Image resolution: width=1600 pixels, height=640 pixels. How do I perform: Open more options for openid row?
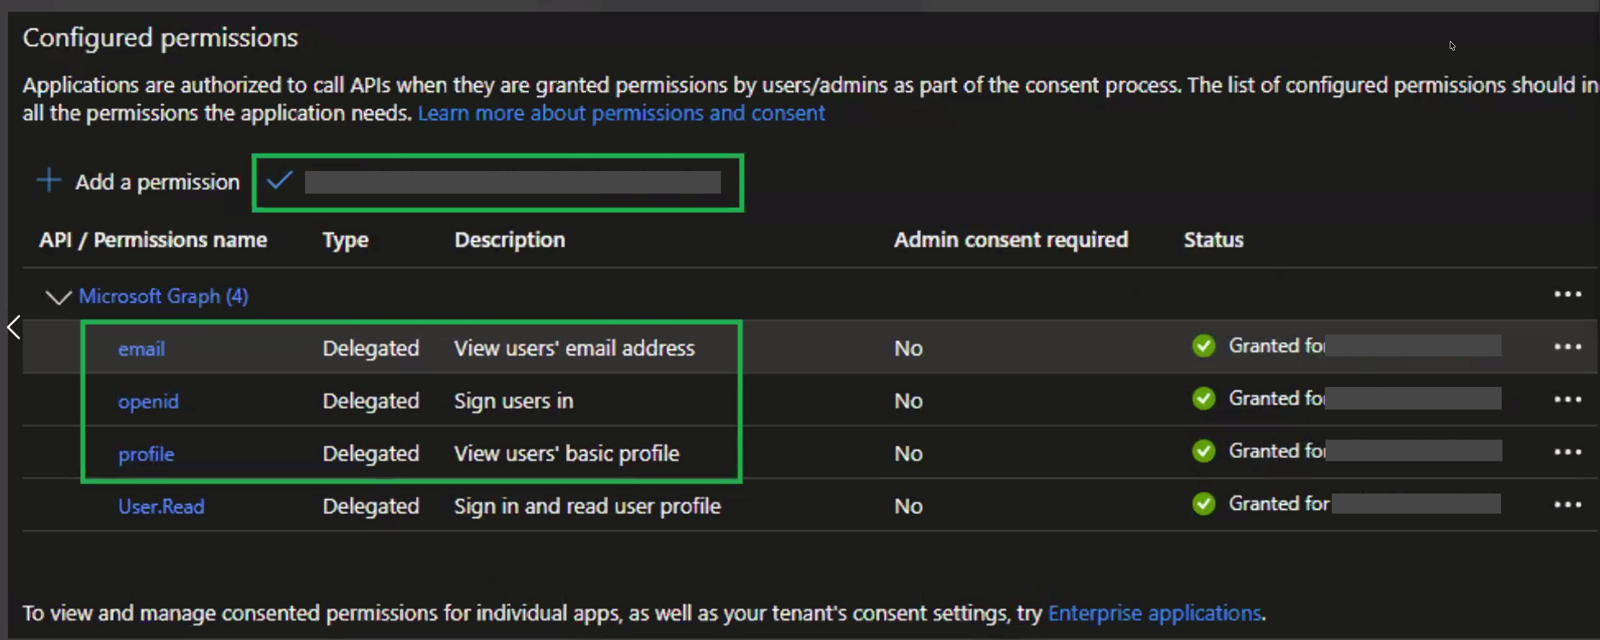point(1567,399)
